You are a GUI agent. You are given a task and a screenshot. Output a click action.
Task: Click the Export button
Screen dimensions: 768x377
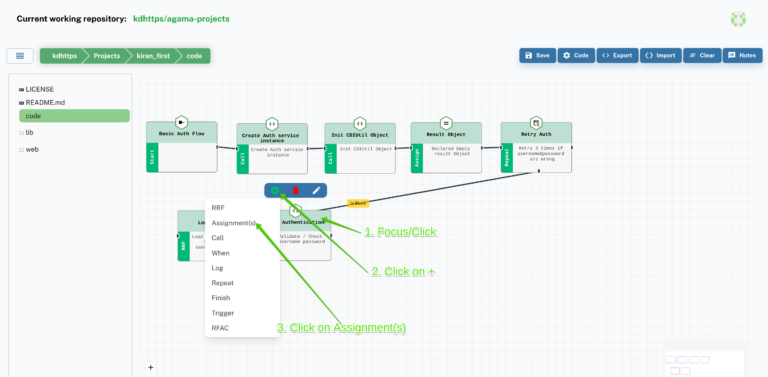(x=617, y=55)
